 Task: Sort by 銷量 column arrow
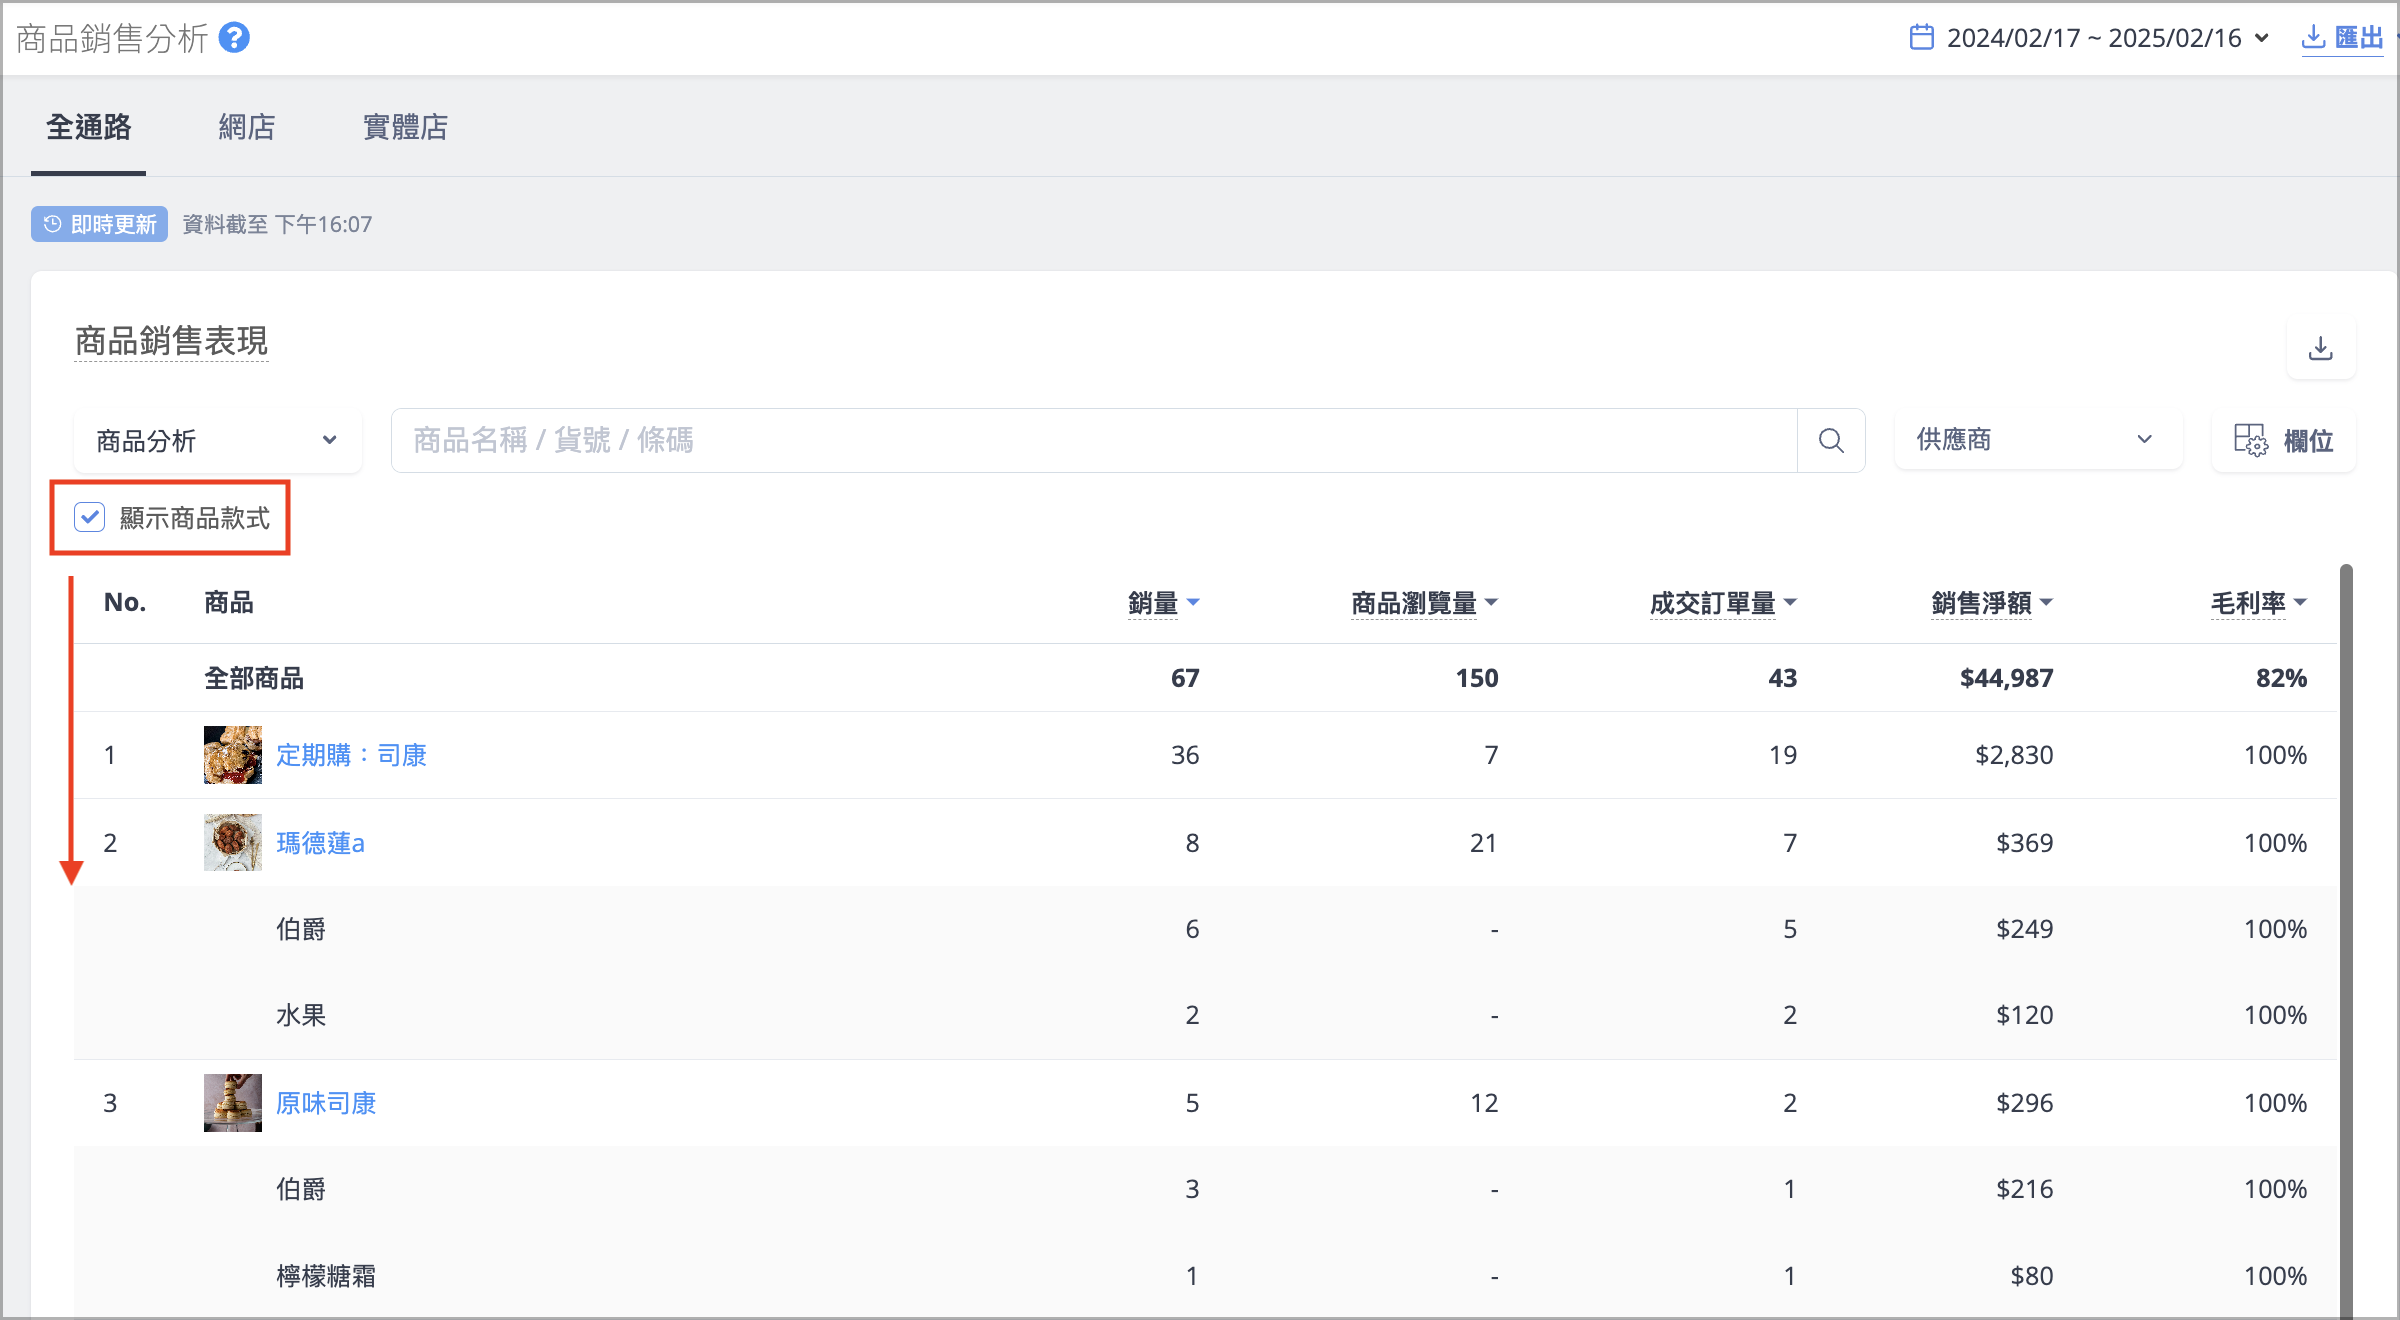click(x=1193, y=603)
